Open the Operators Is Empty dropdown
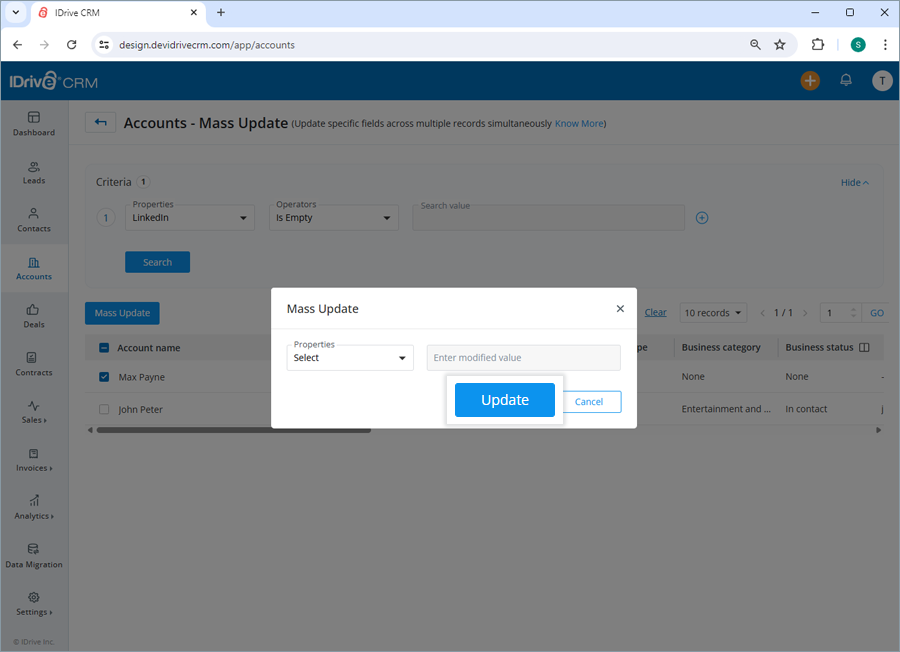 [x=333, y=217]
